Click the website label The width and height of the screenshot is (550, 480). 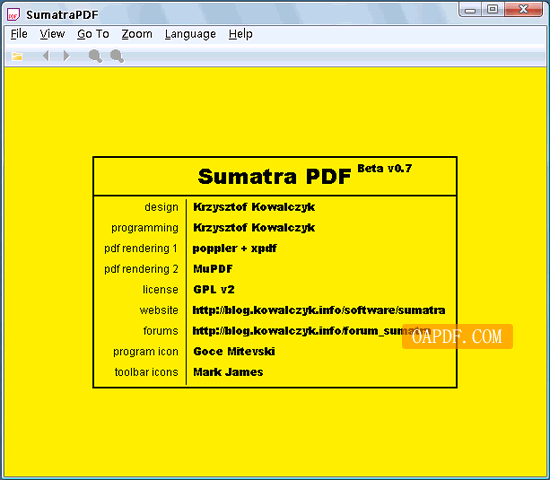pyautogui.click(x=159, y=310)
